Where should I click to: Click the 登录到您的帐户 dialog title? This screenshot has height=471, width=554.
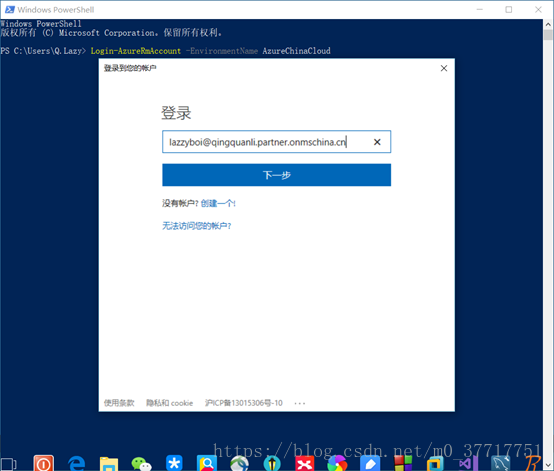(x=130, y=68)
